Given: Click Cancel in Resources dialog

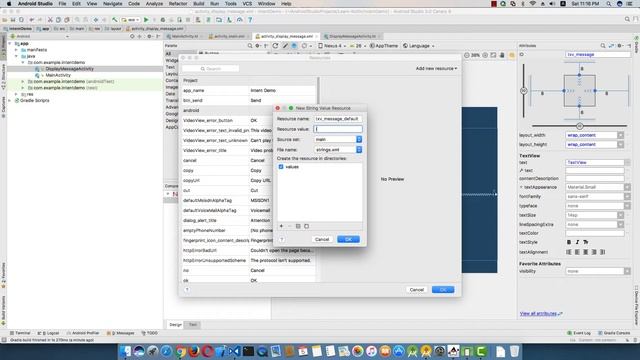Looking at the screenshot, I should (417, 290).
